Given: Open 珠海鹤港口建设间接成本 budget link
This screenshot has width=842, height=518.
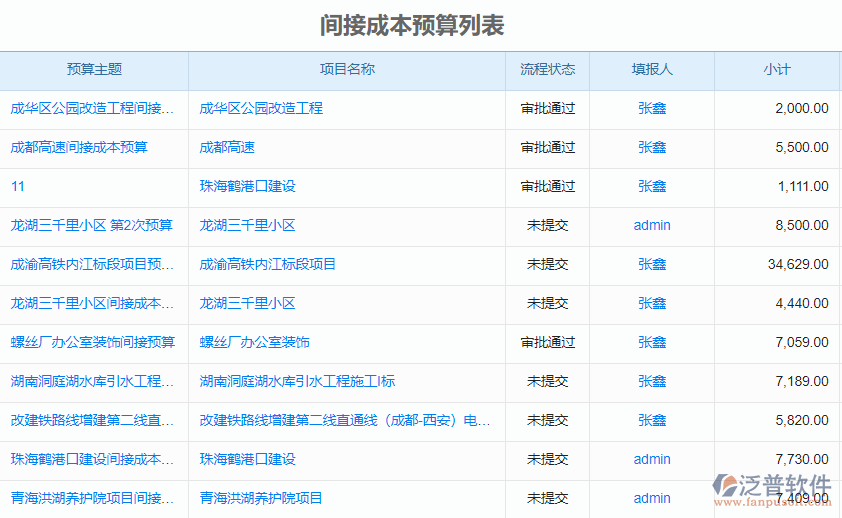Looking at the screenshot, I should point(93,459).
